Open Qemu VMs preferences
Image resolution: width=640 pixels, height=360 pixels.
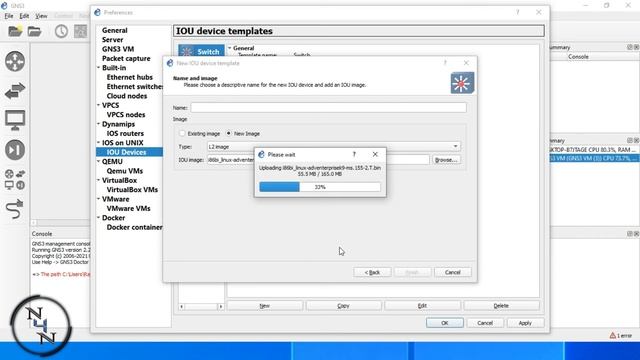tap(124, 171)
